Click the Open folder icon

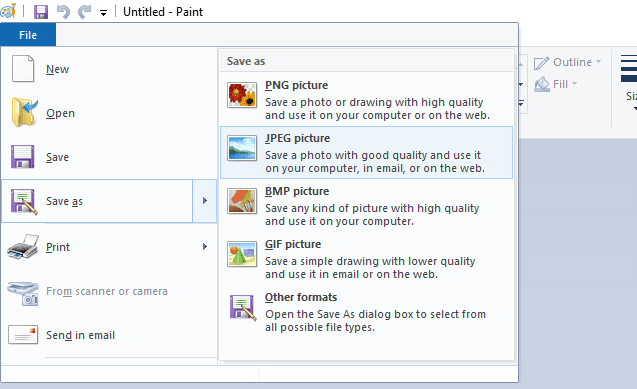tap(24, 112)
